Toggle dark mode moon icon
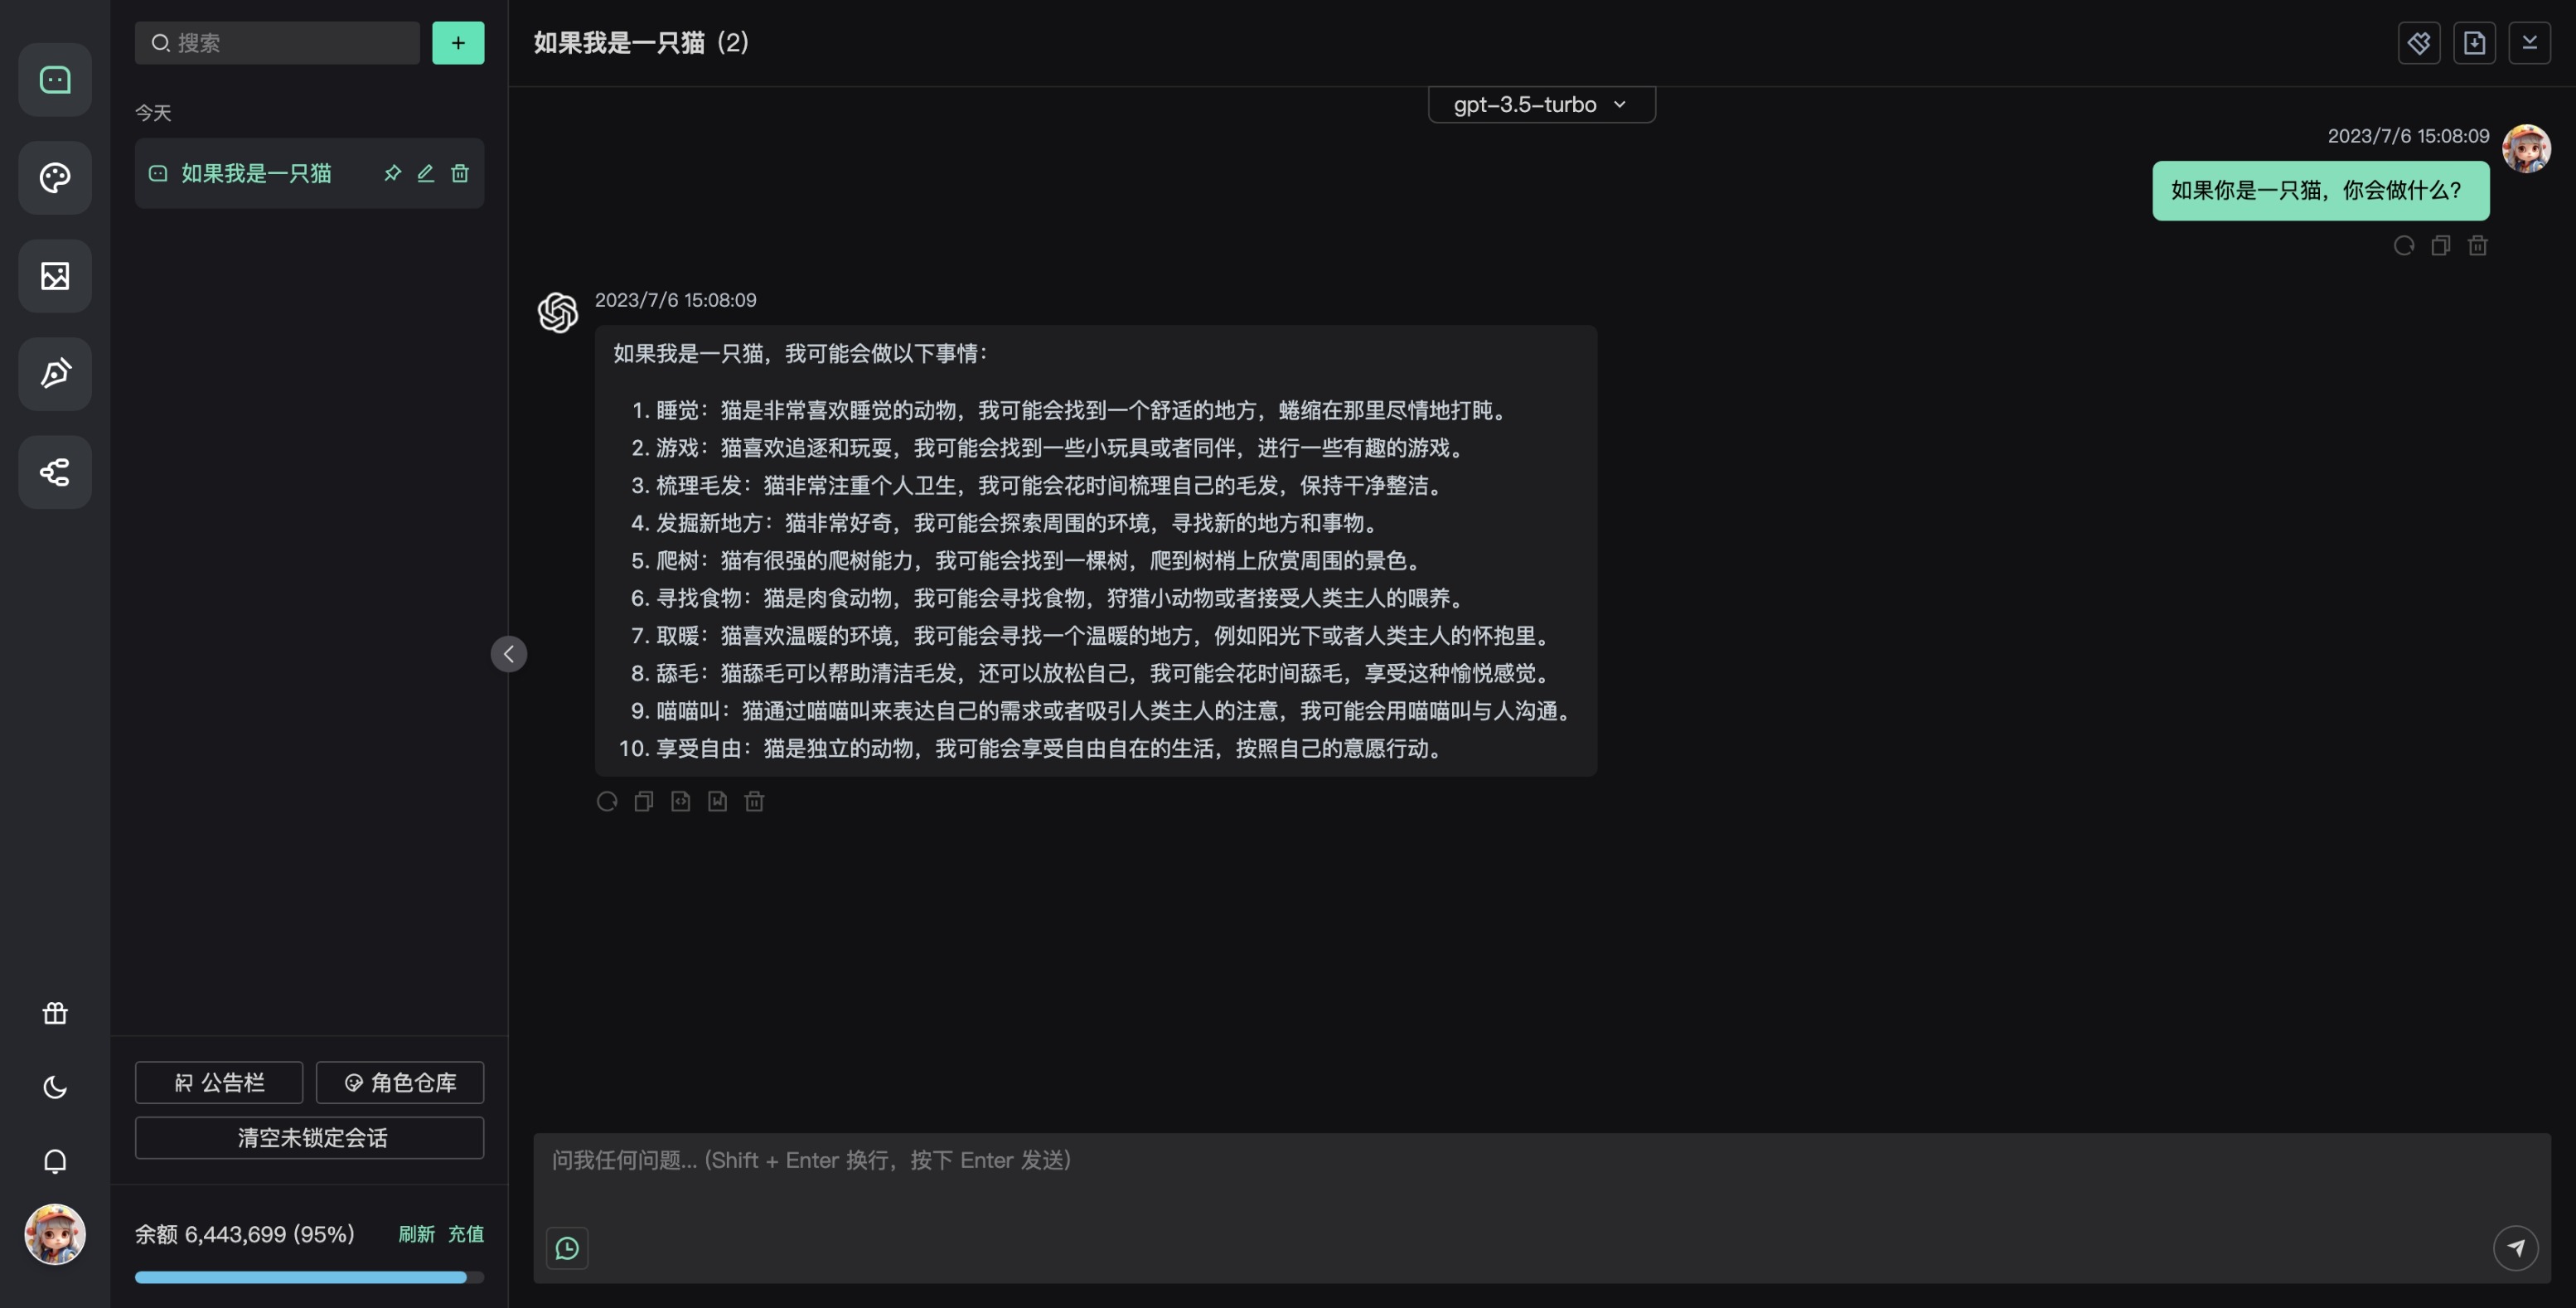The height and width of the screenshot is (1308, 2576). coord(55,1087)
